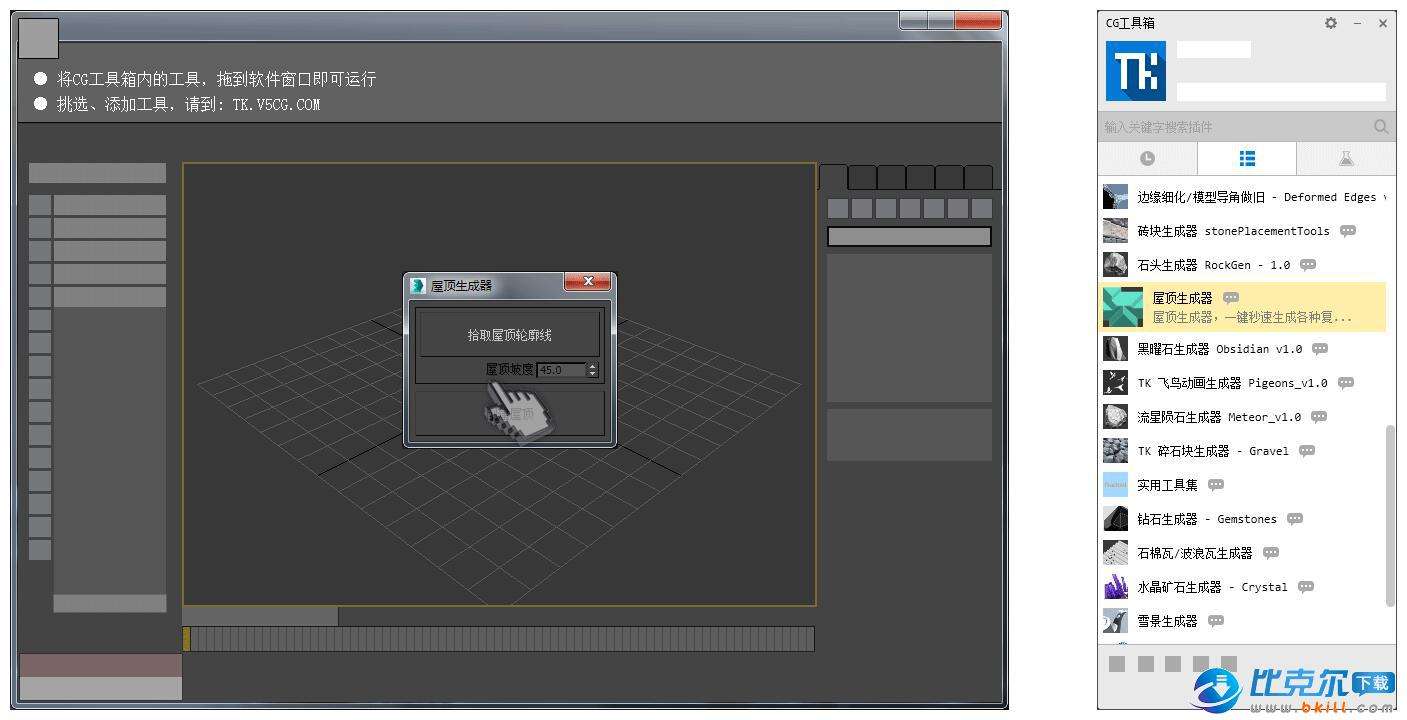
Task: Click the purple 水晶矿石生成器 Crystal thumbnail
Action: click(1115, 587)
